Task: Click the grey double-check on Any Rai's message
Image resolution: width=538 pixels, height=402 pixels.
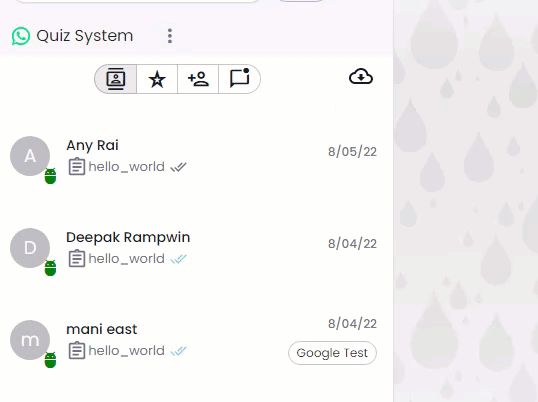Action: click(x=178, y=167)
